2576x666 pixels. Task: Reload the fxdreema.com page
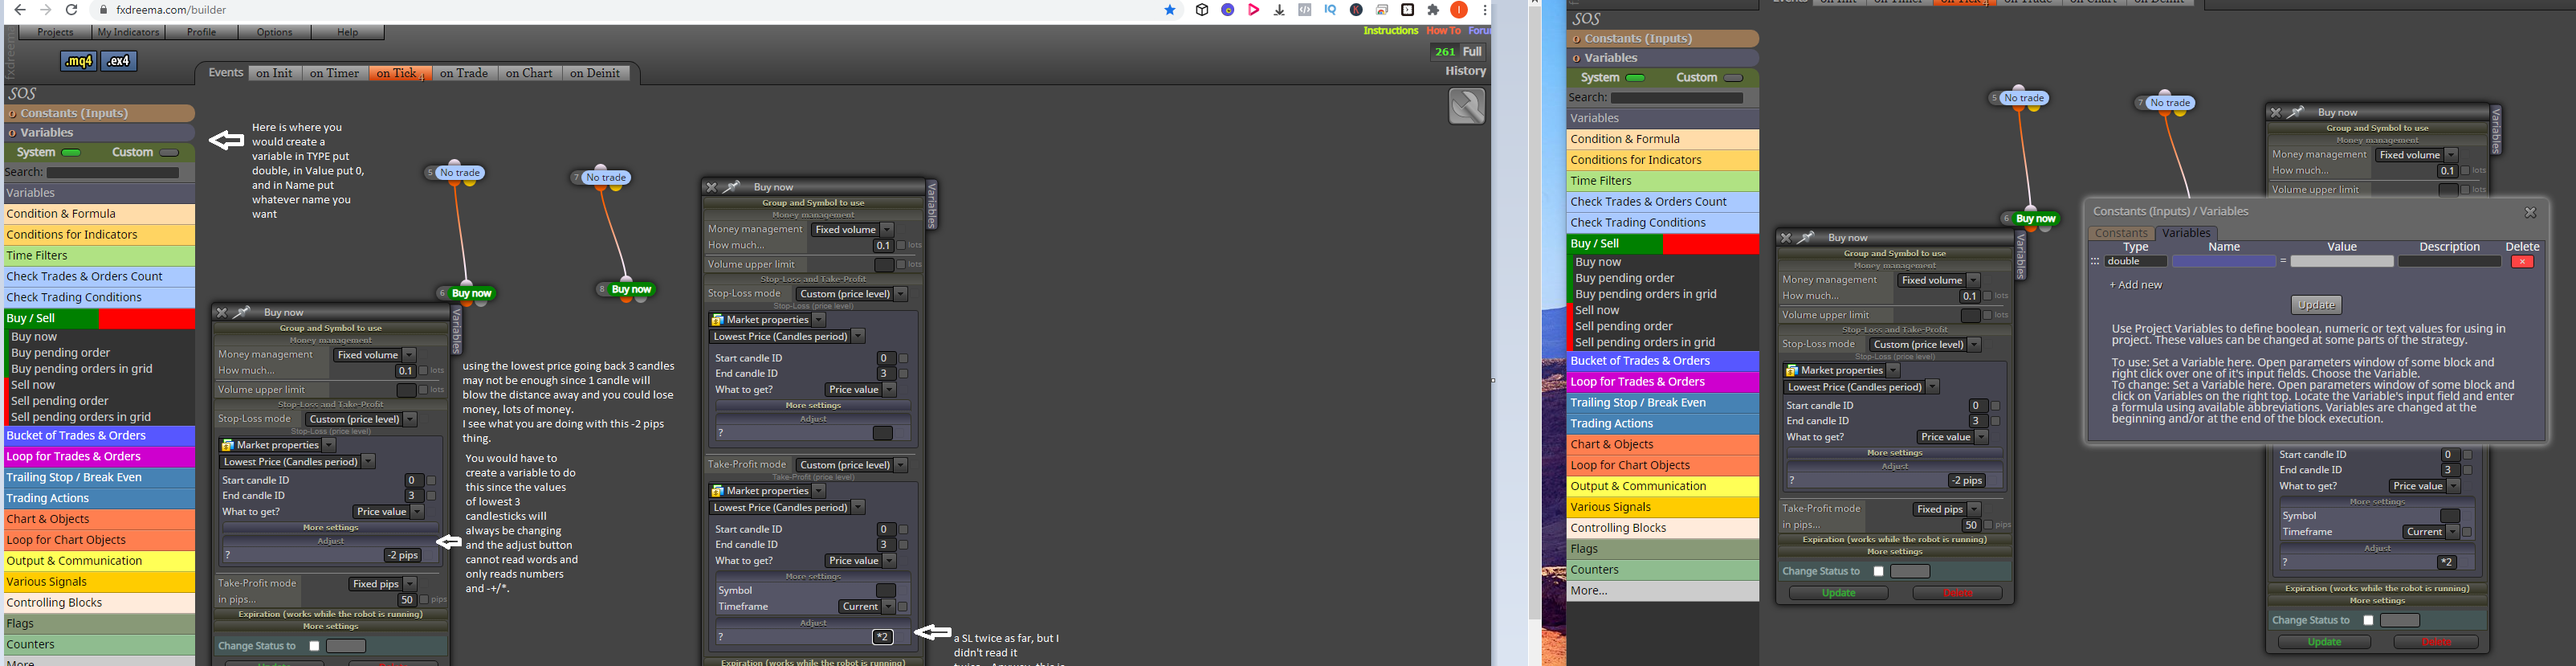(x=72, y=10)
